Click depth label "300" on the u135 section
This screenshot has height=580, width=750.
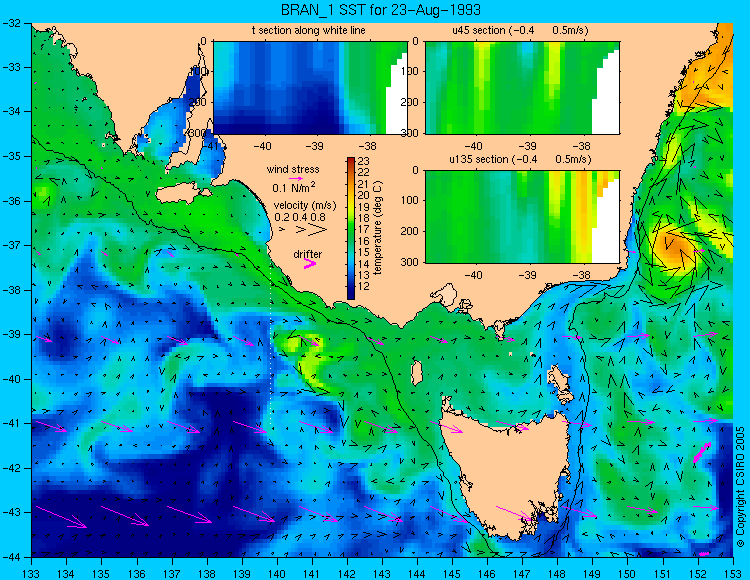[x=411, y=262]
